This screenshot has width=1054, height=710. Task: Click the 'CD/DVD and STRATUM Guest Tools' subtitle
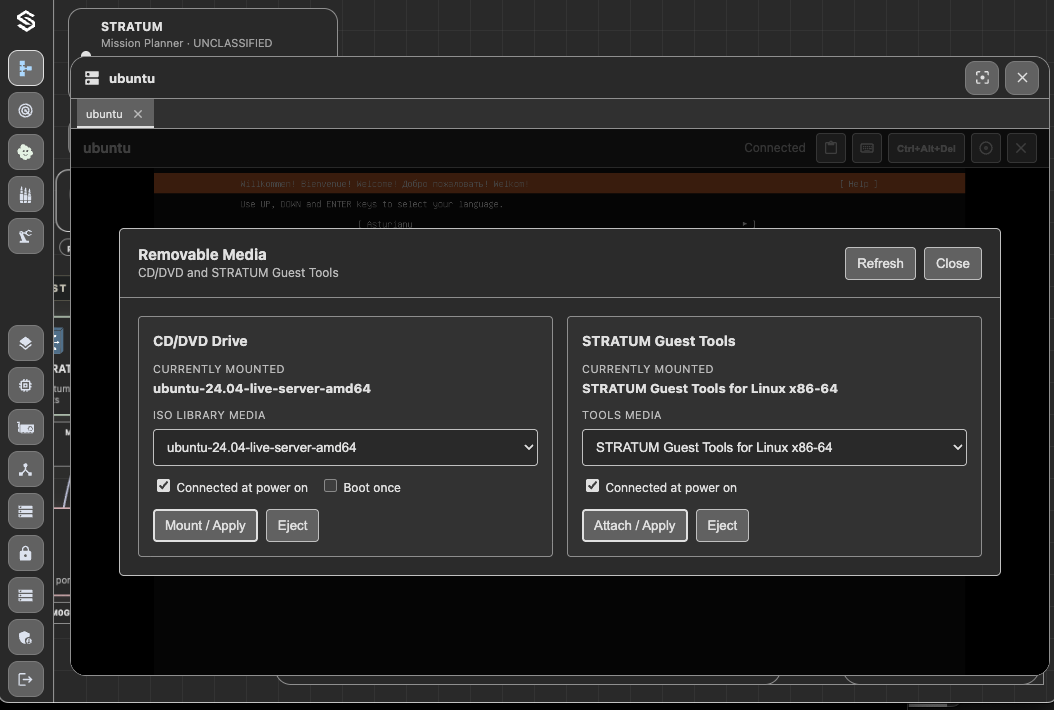(x=238, y=273)
